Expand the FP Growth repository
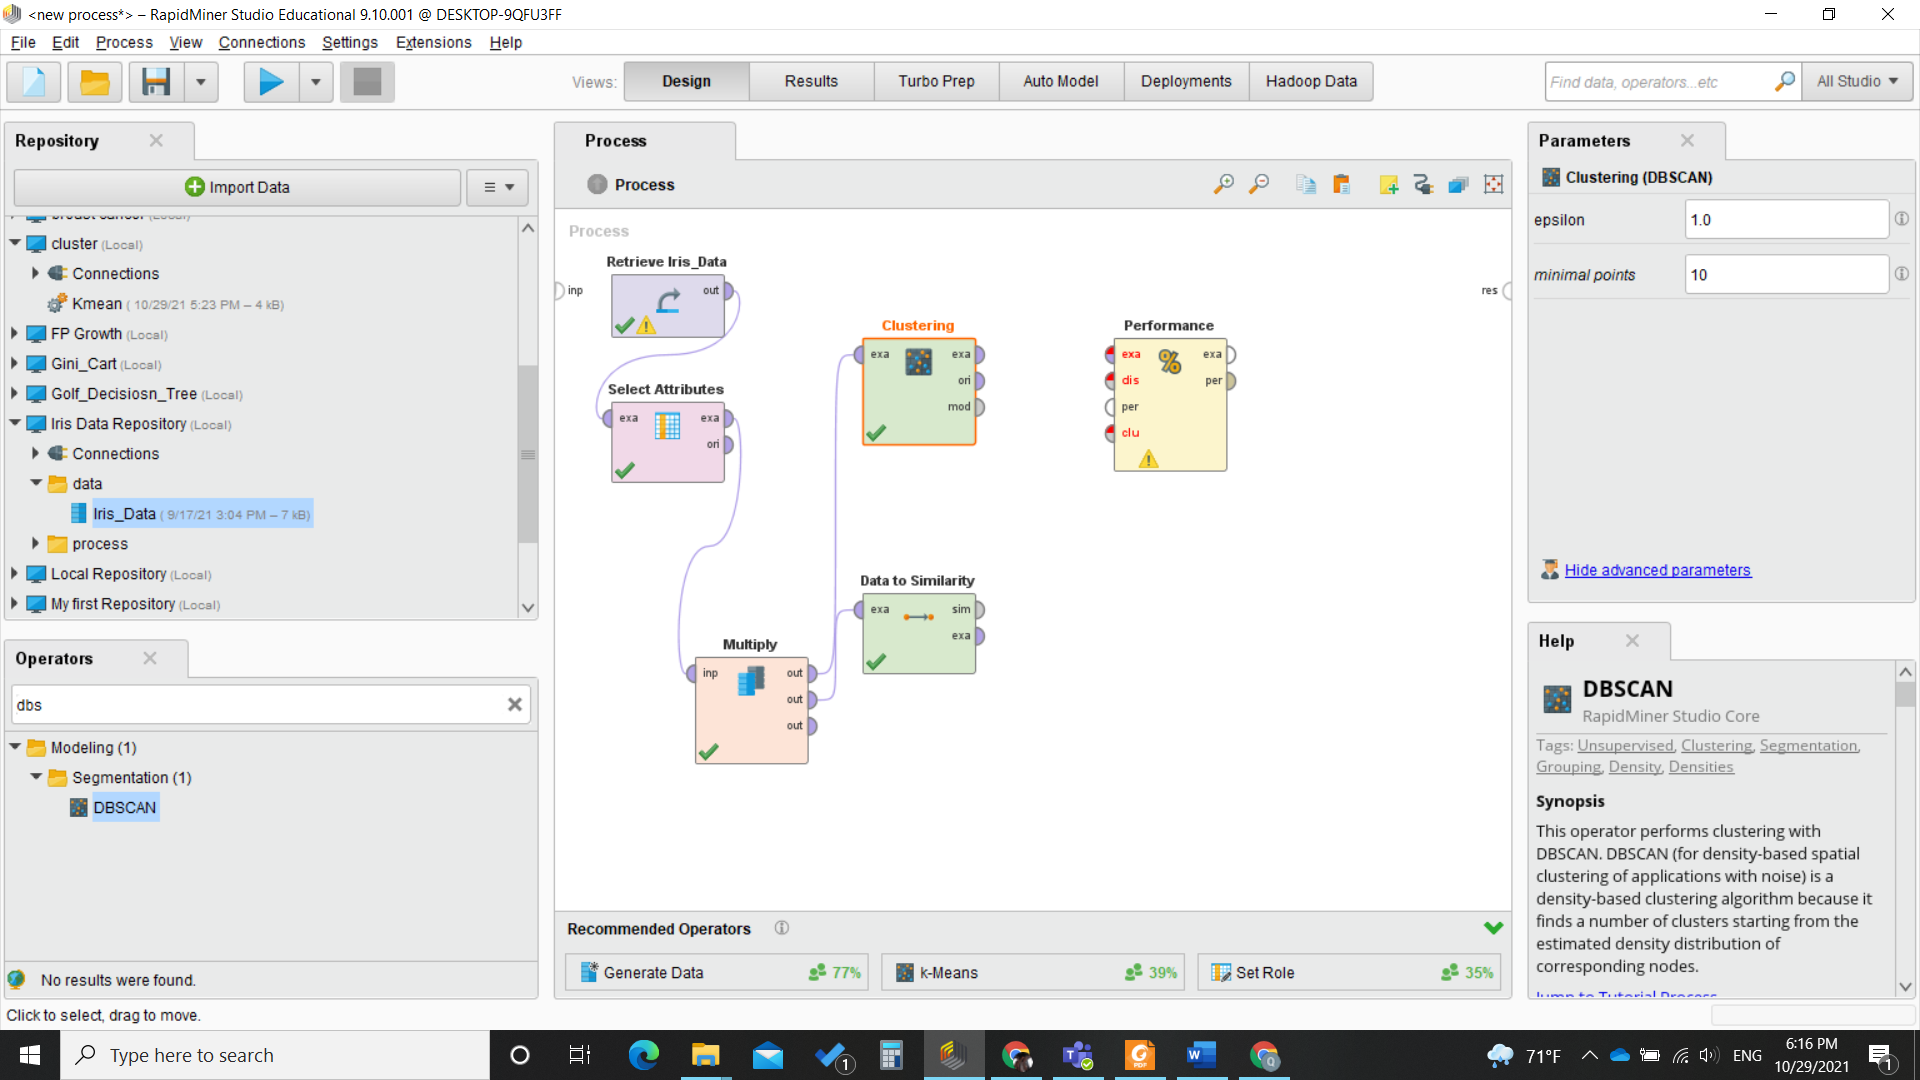The width and height of the screenshot is (1920, 1080). pos(15,333)
